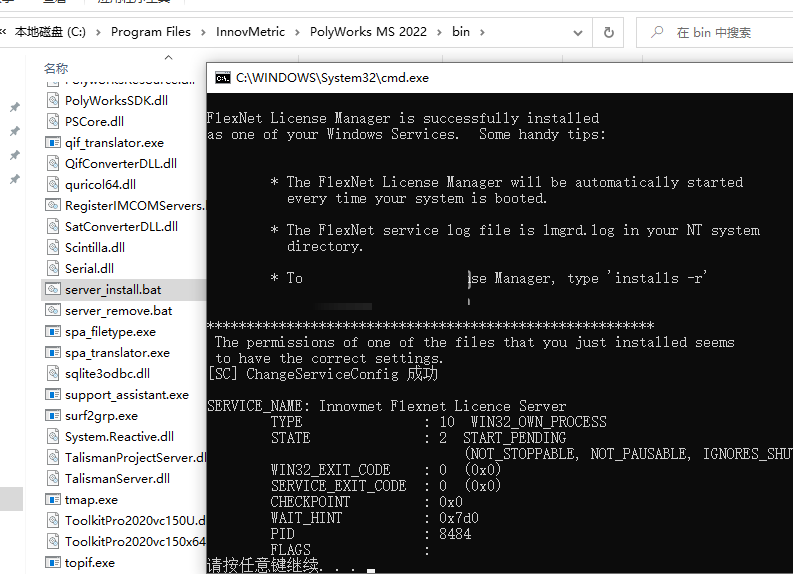
Task: Go to 本地磁盘 (C:) breadcrumb
Action: [50, 32]
